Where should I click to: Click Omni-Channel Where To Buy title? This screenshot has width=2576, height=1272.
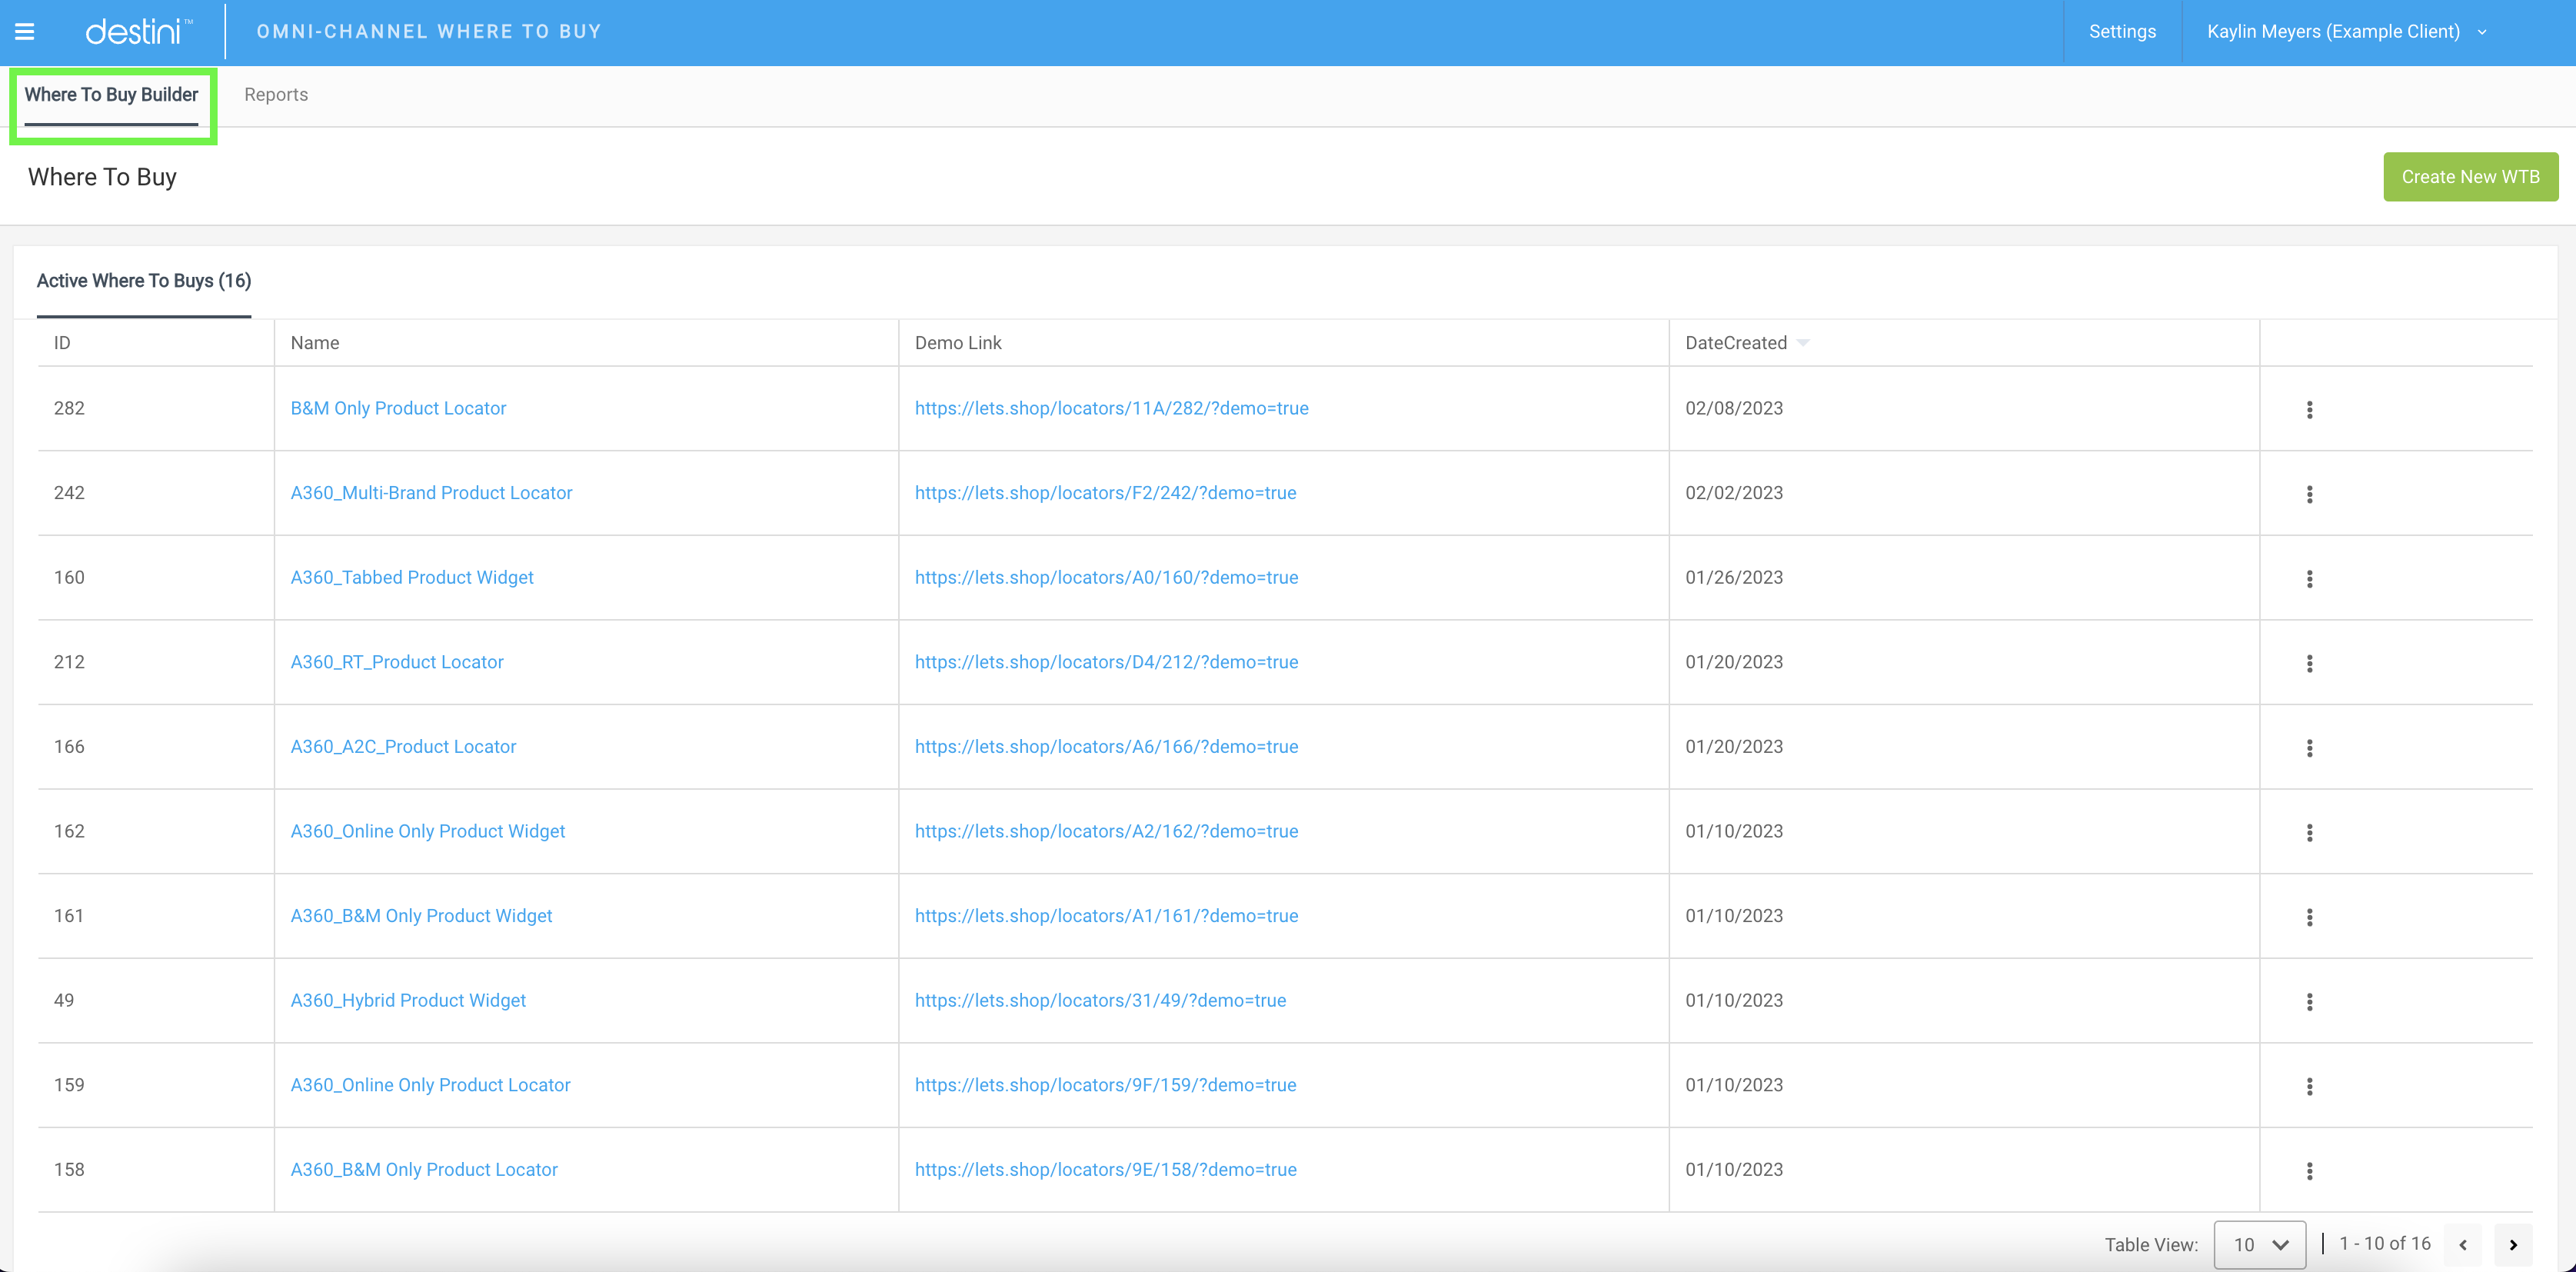coord(429,32)
